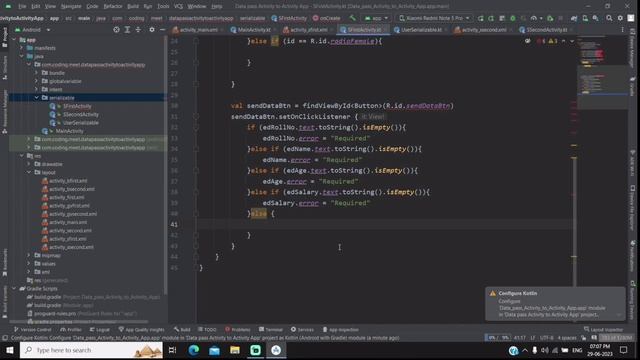Expand the bundle package
The width and height of the screenshot is (640, 360).
coord(37,73)
